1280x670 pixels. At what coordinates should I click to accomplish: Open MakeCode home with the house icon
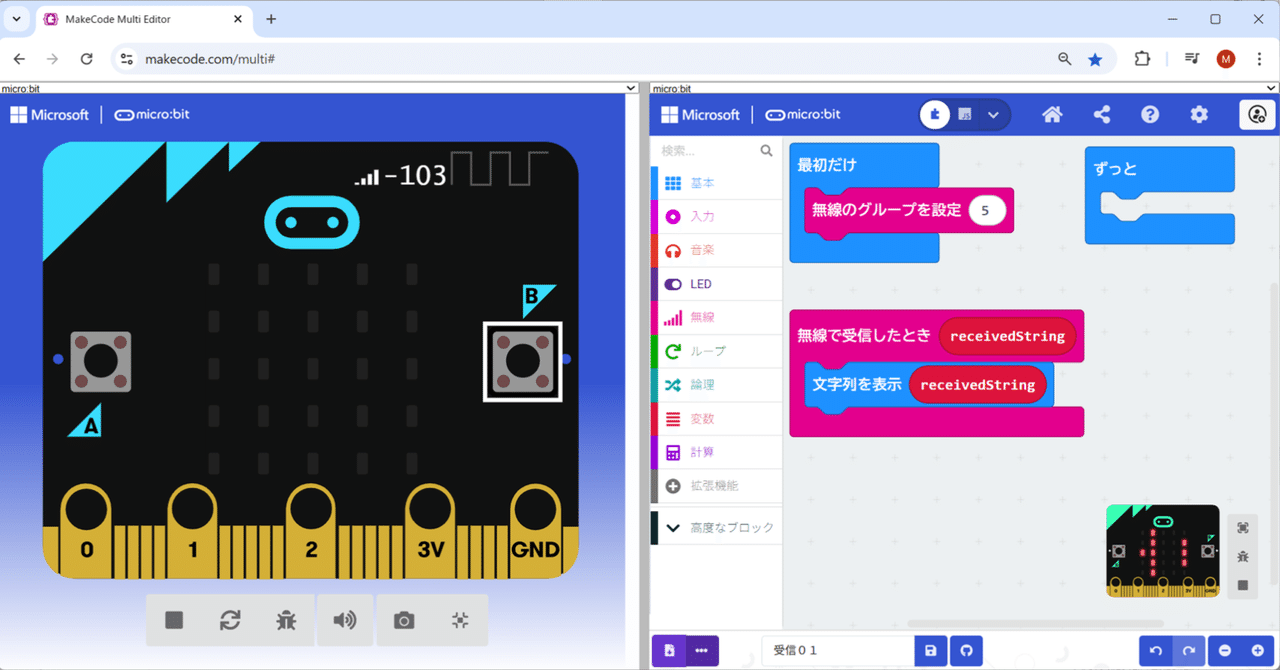(x=1052, y=114)
